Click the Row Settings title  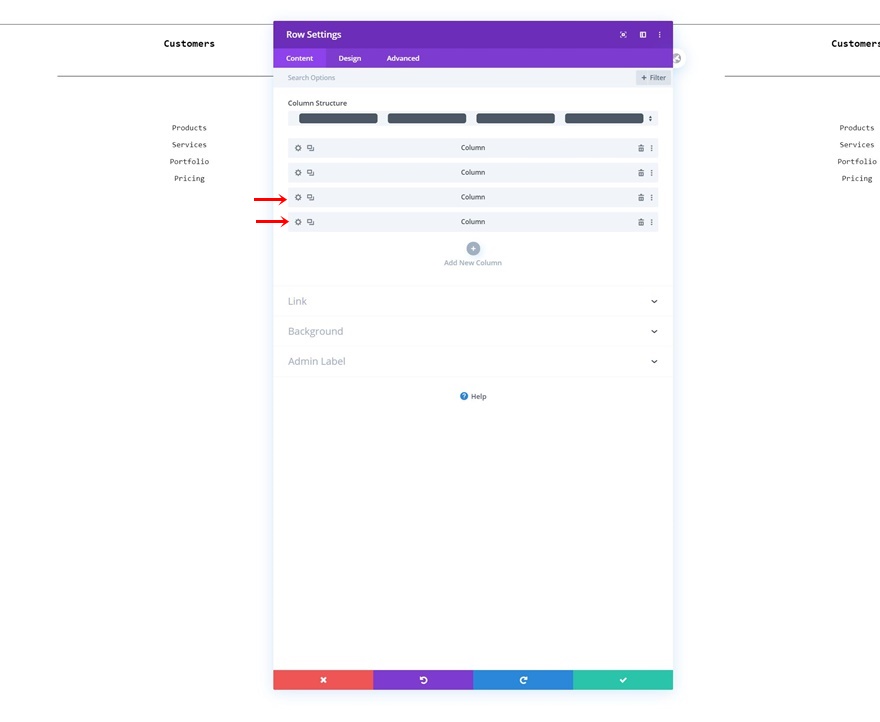click(x=314, y=35)
